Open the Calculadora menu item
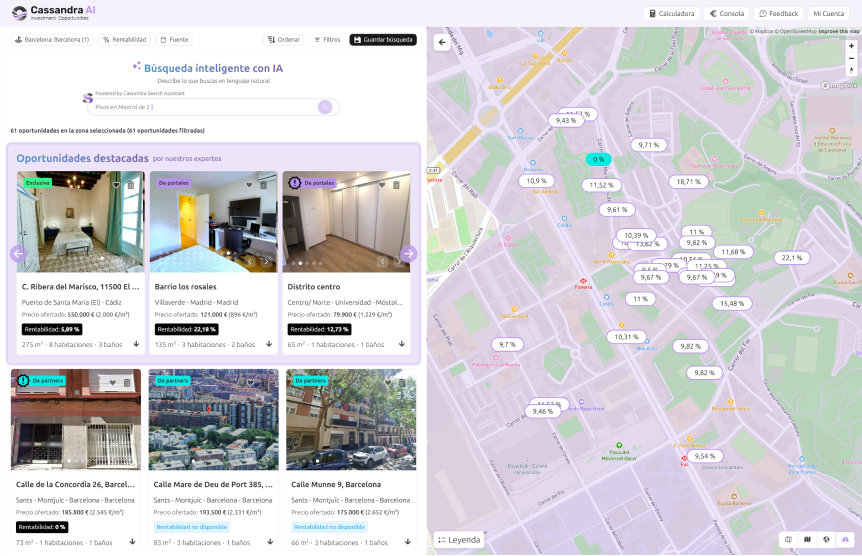The height and width of the screenshot is (556, 862). click(671, 14)
